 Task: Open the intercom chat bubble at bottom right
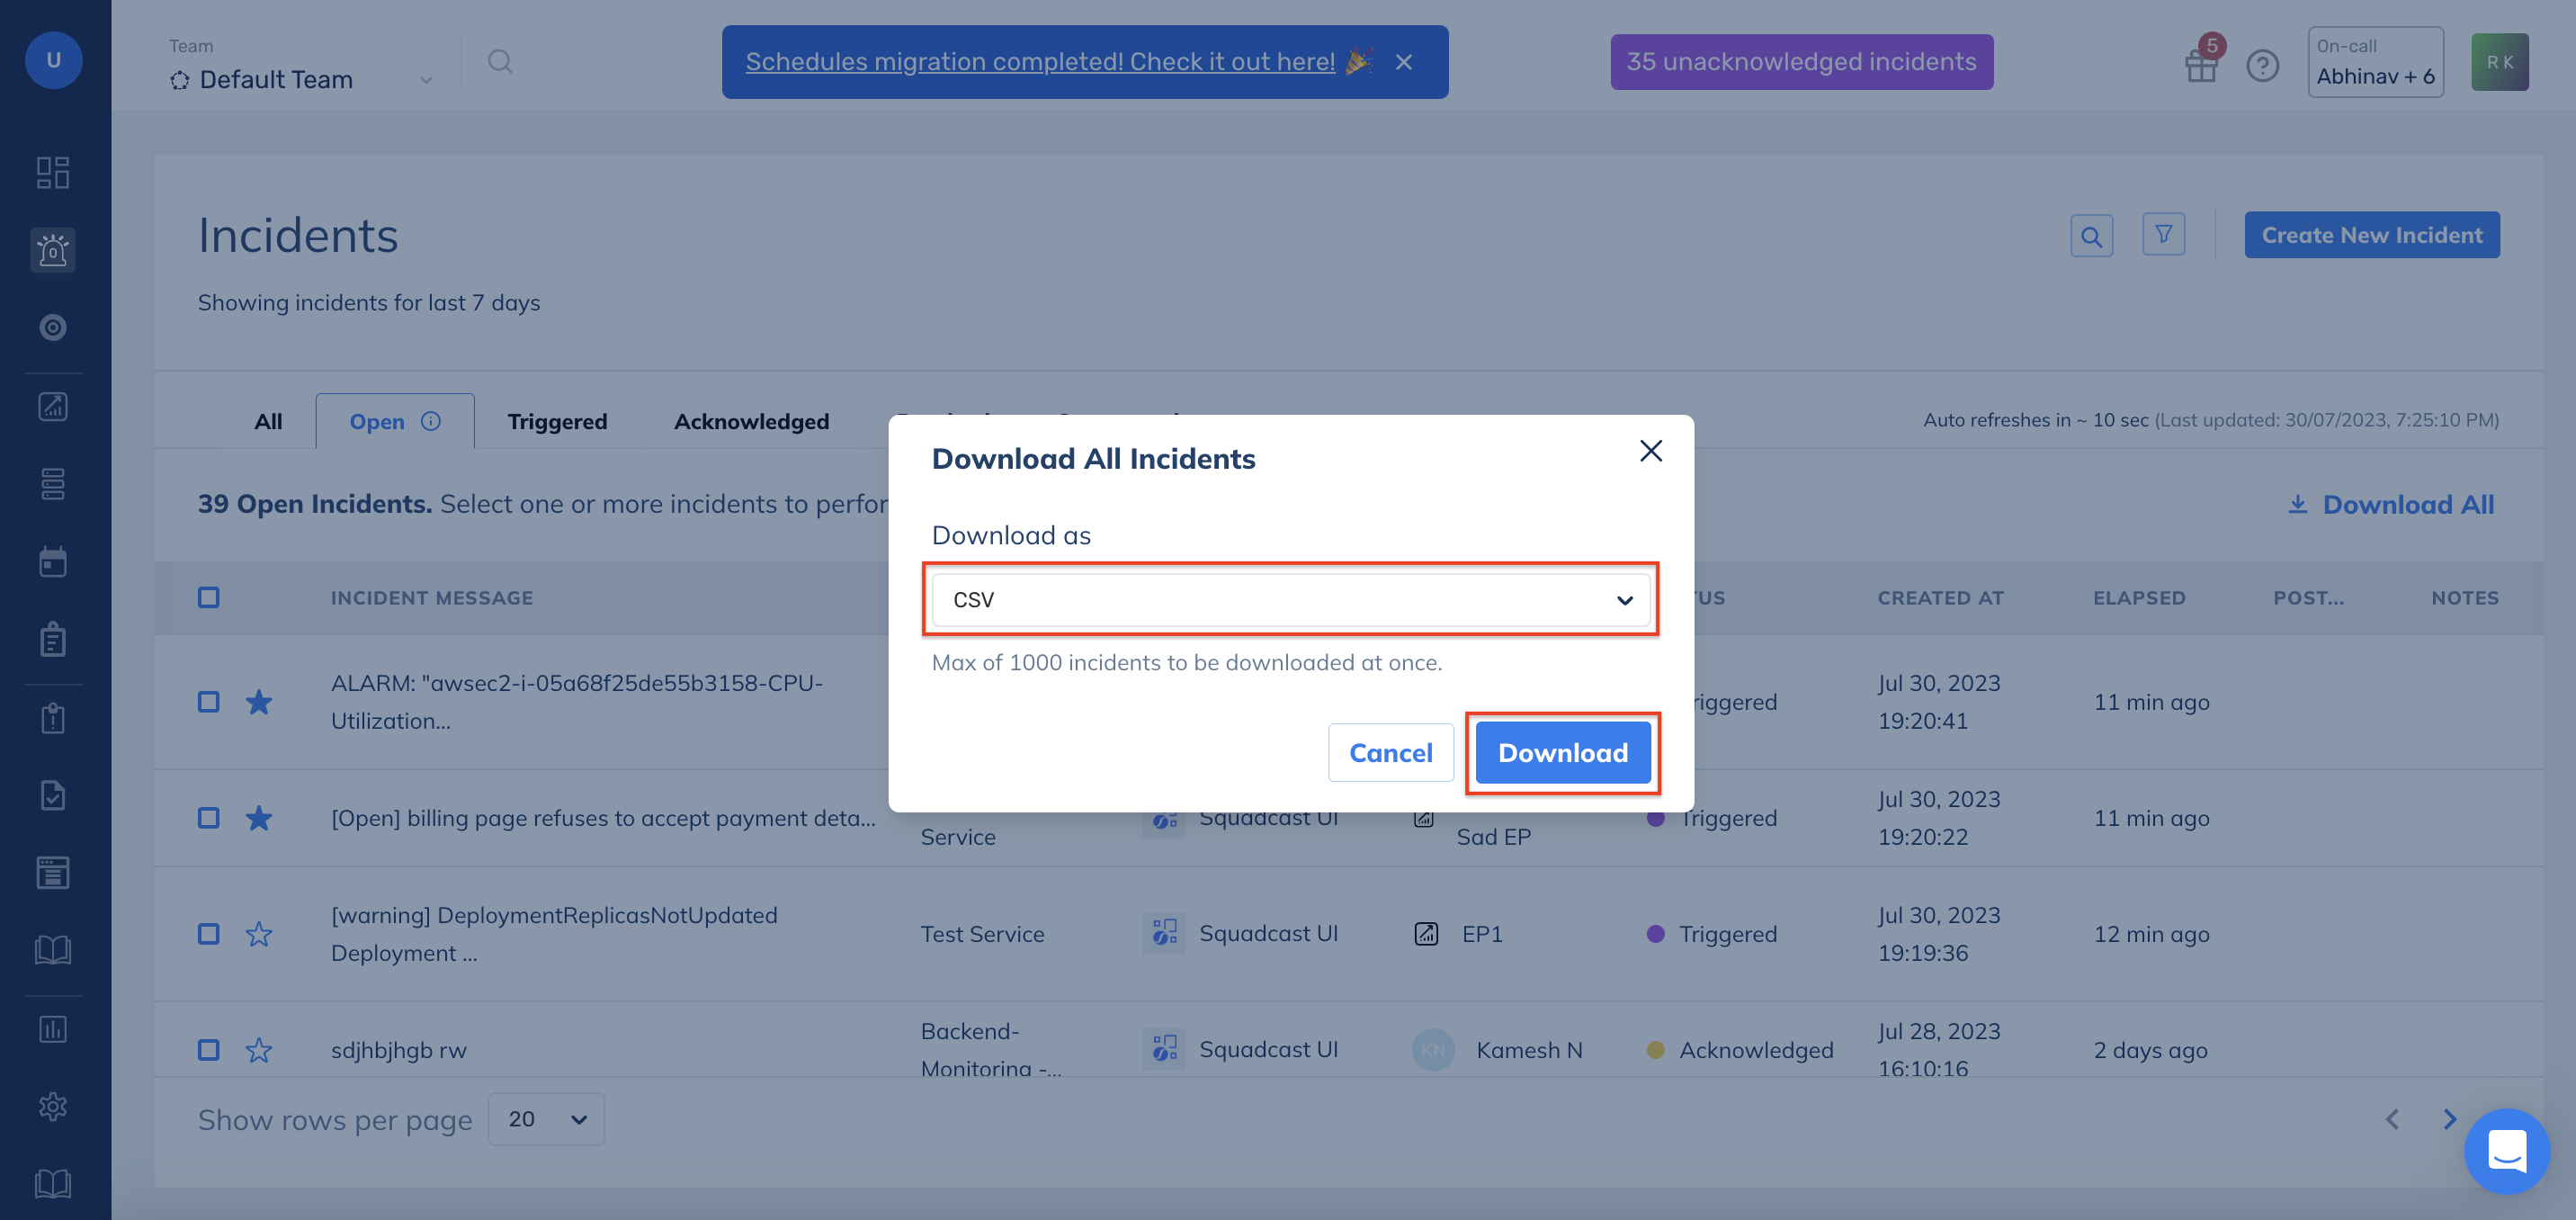tap(2507, 1151)
